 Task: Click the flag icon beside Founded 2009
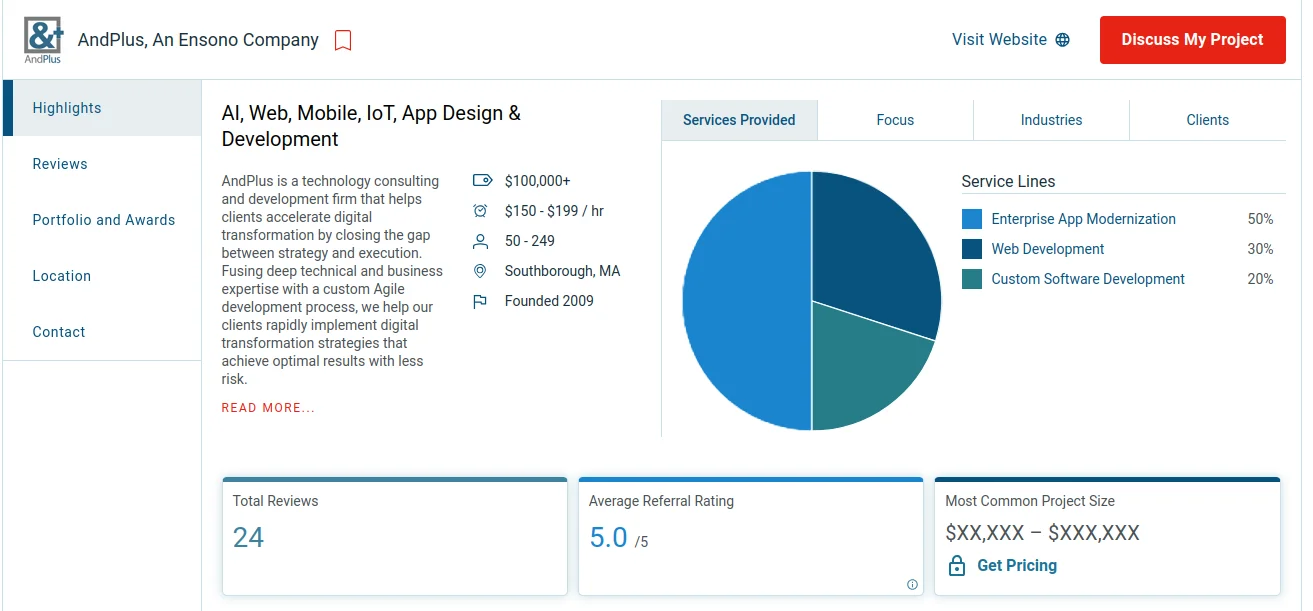(480, 301)
